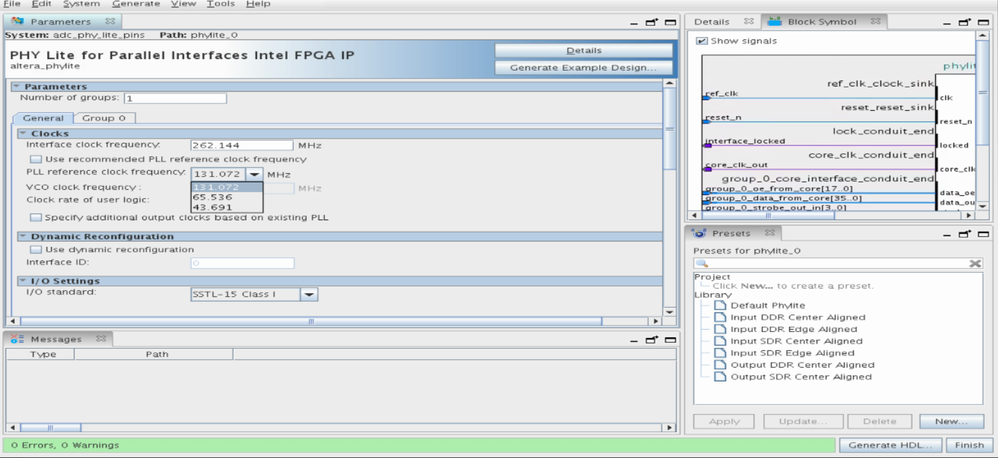
Task: Collapse the Parameters section
Action: (x=18, y=87)
